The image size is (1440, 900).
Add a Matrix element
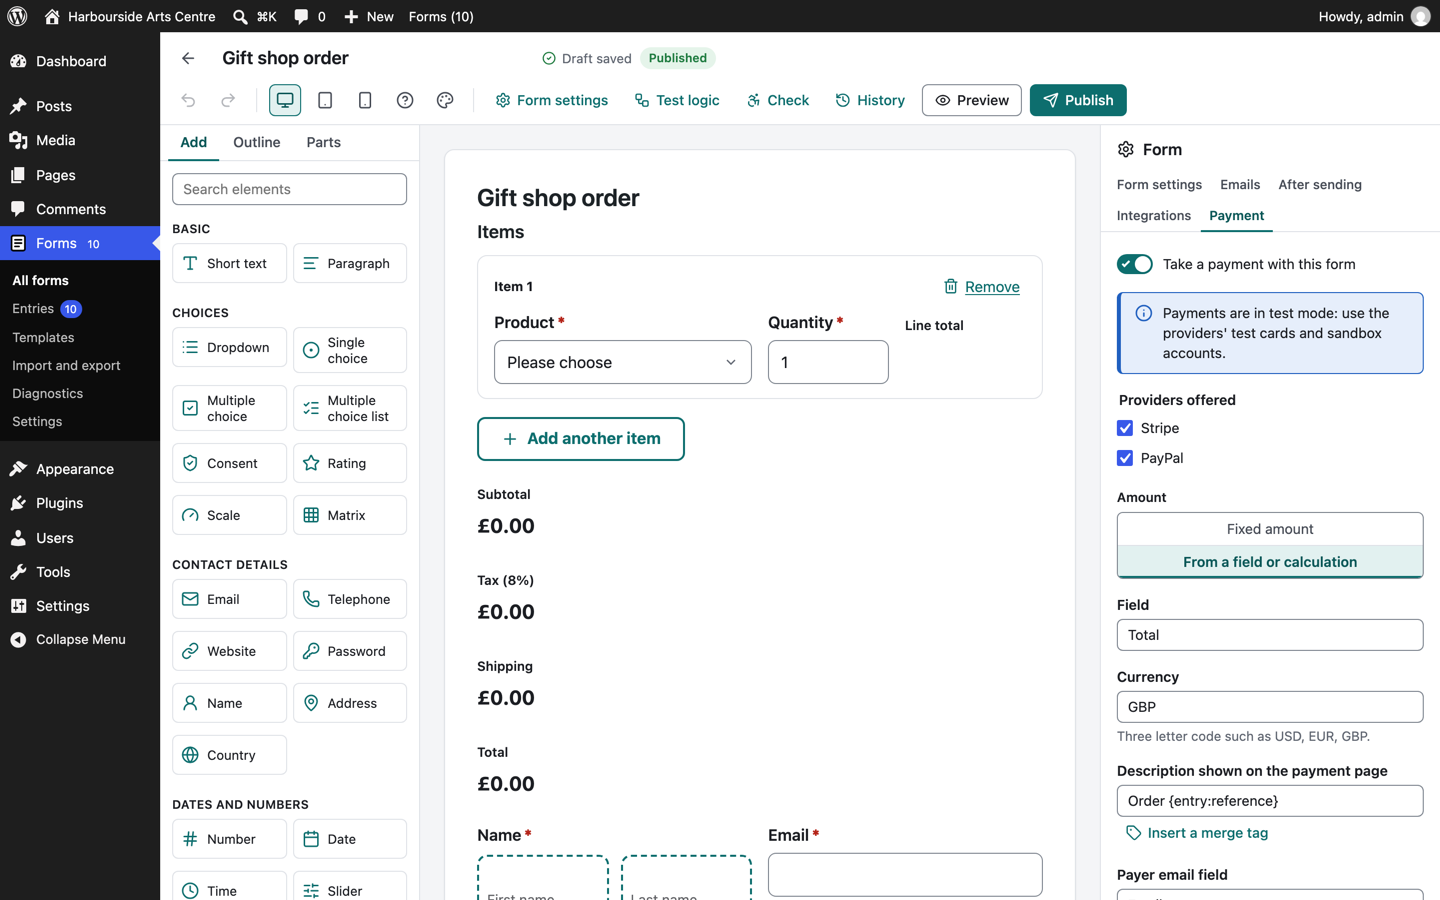[350, 515]
